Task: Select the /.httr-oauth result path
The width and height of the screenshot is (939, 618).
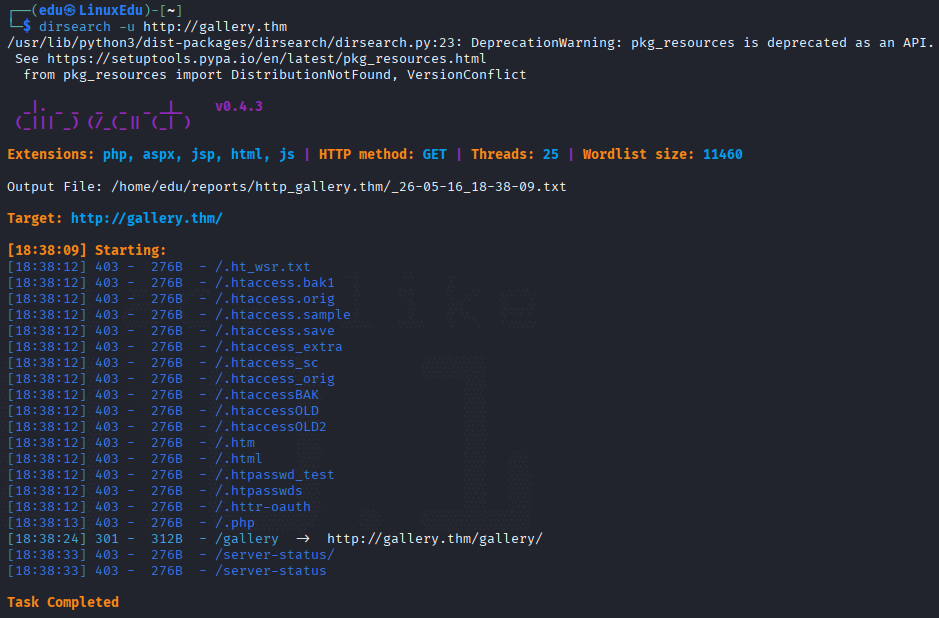Action: 262,507
